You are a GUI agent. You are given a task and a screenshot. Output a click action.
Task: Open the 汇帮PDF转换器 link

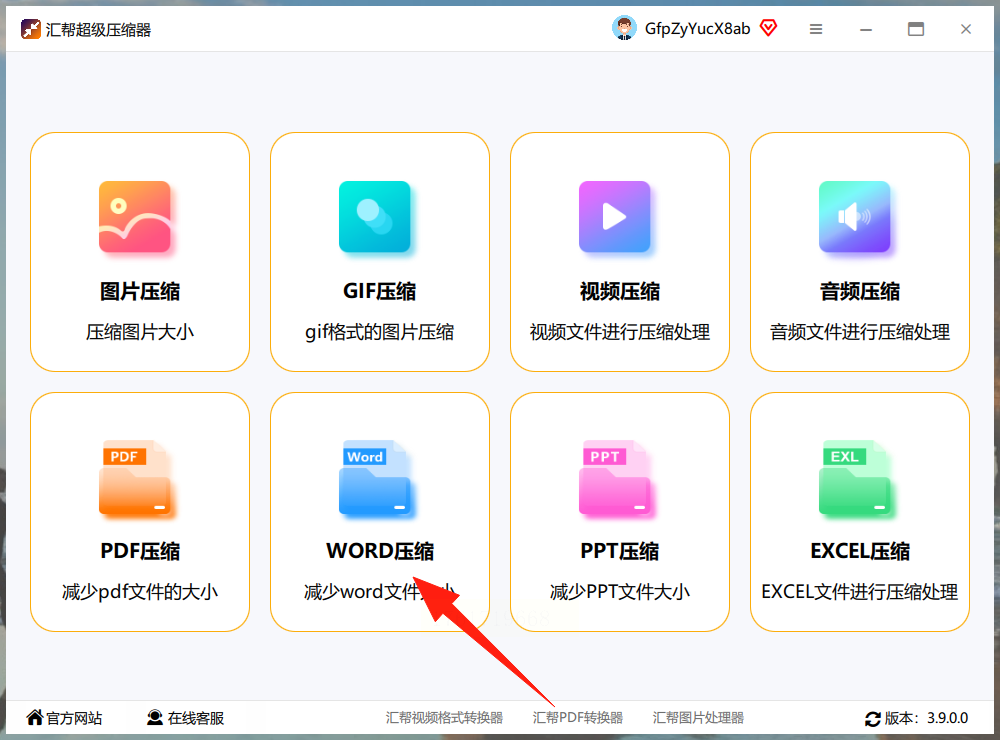(x=578, y=718)
